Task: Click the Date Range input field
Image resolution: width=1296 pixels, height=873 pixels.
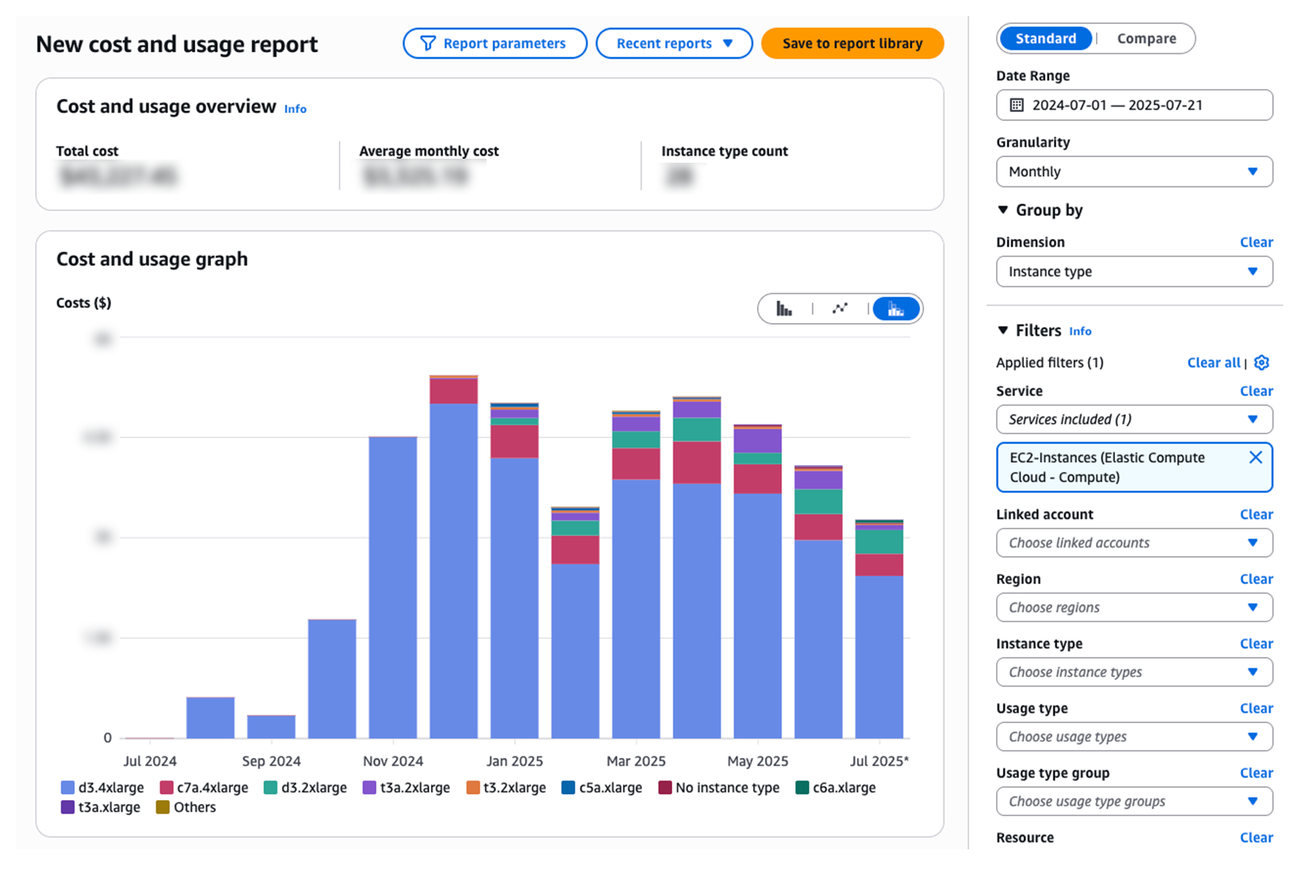Action: (x=1135, y=105)
